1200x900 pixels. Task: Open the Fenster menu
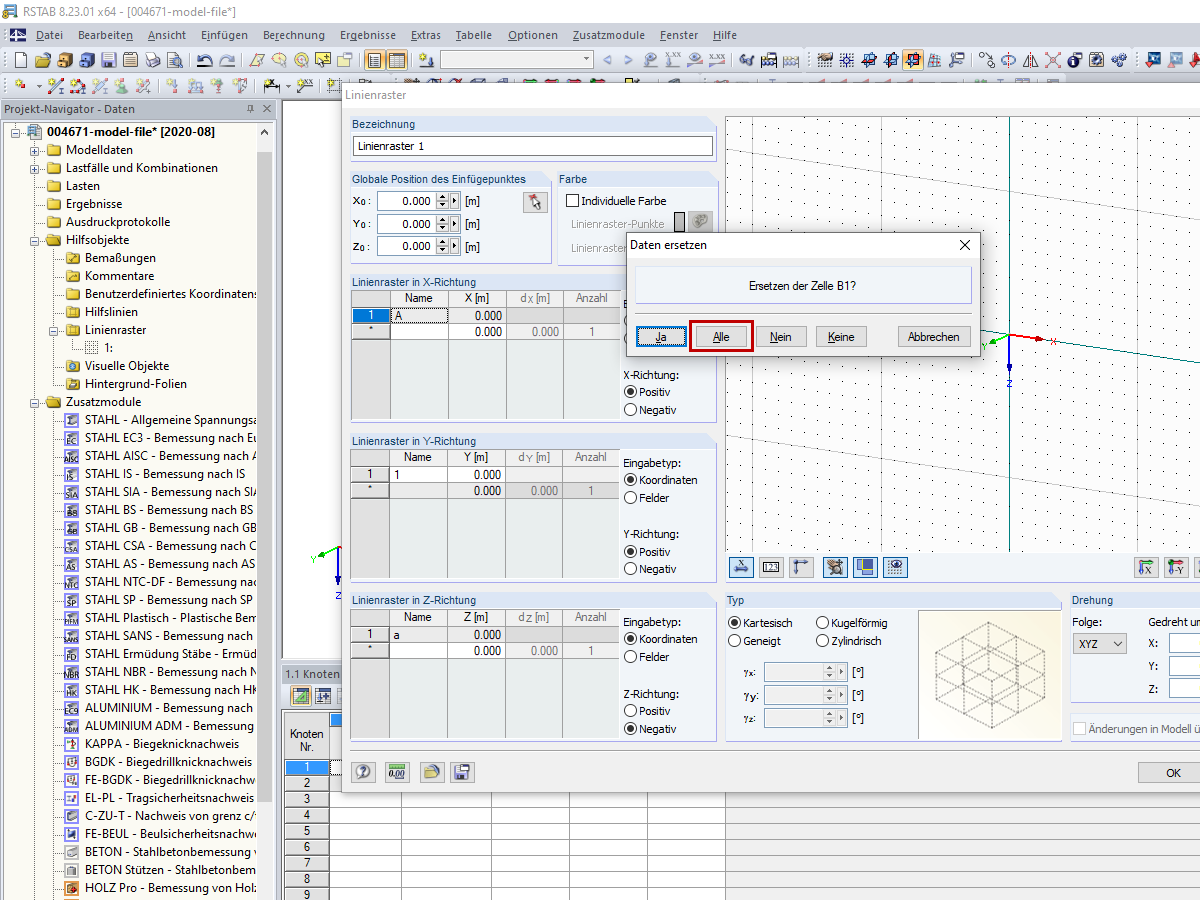679,35
